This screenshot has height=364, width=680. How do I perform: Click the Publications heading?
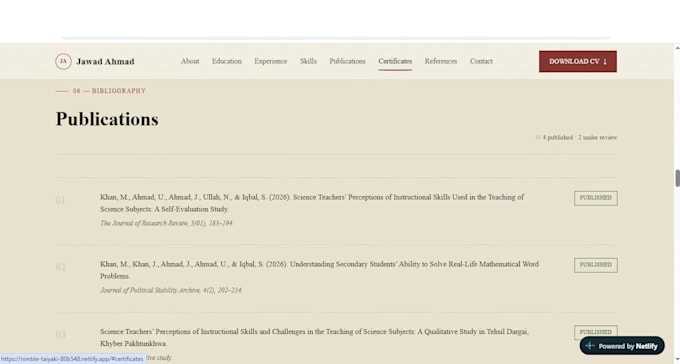tap(107, 119)
